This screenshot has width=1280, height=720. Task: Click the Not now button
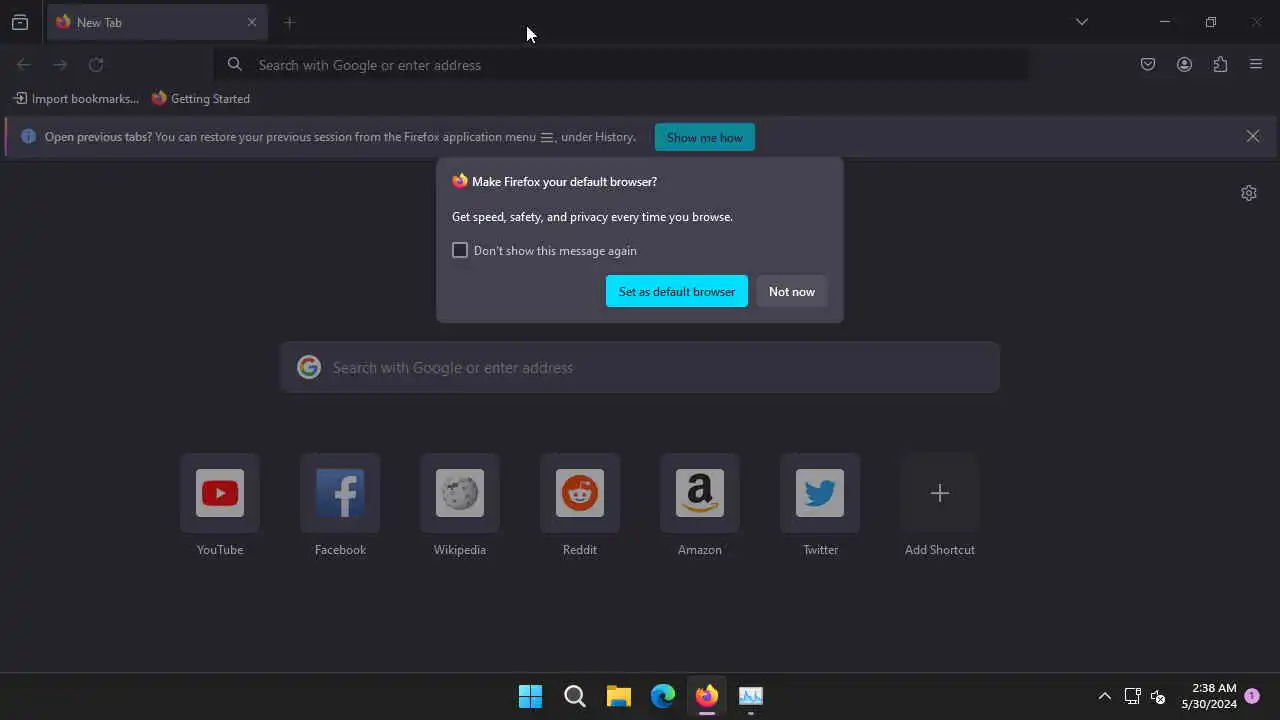[x=792, y=291]
